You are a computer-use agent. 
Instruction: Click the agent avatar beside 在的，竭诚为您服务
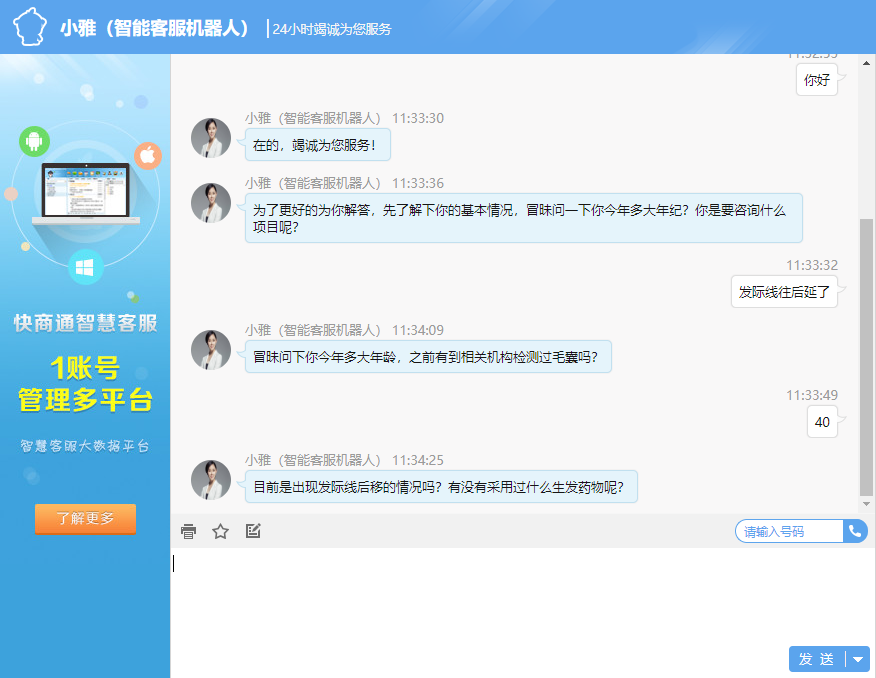[211, 138]
